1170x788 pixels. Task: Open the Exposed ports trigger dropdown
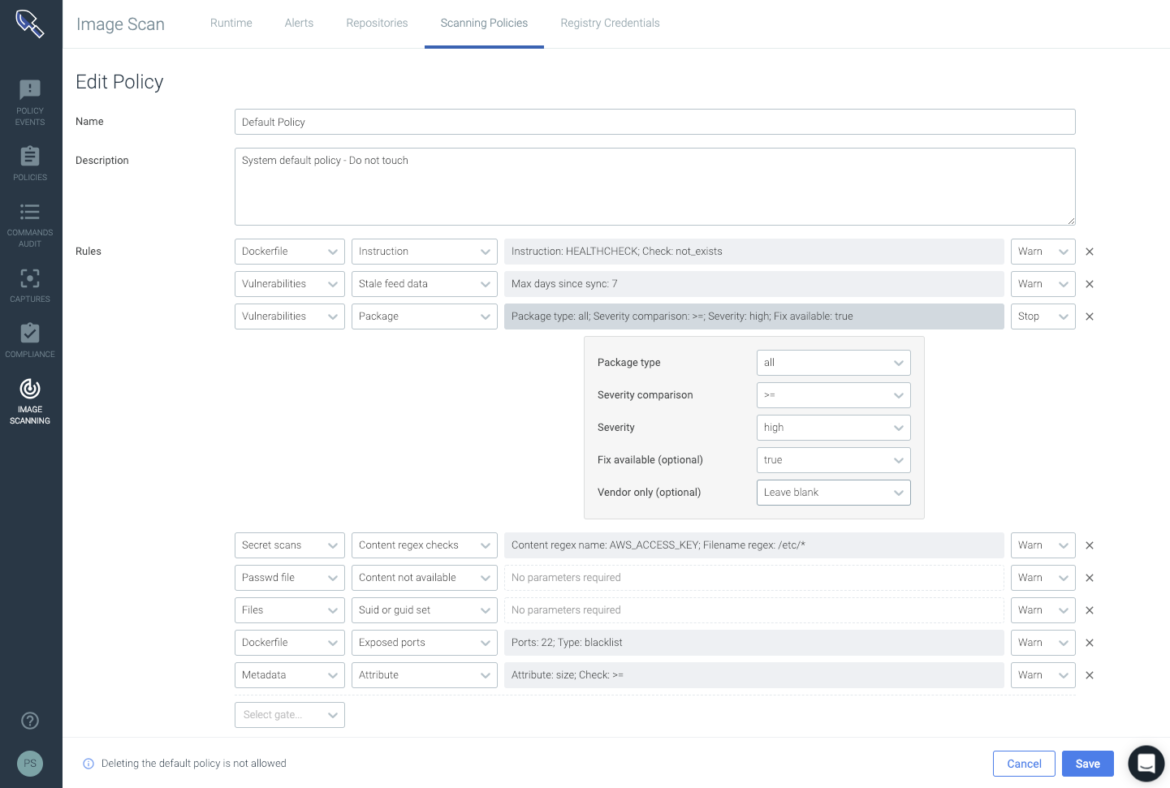tap(425, 642)
